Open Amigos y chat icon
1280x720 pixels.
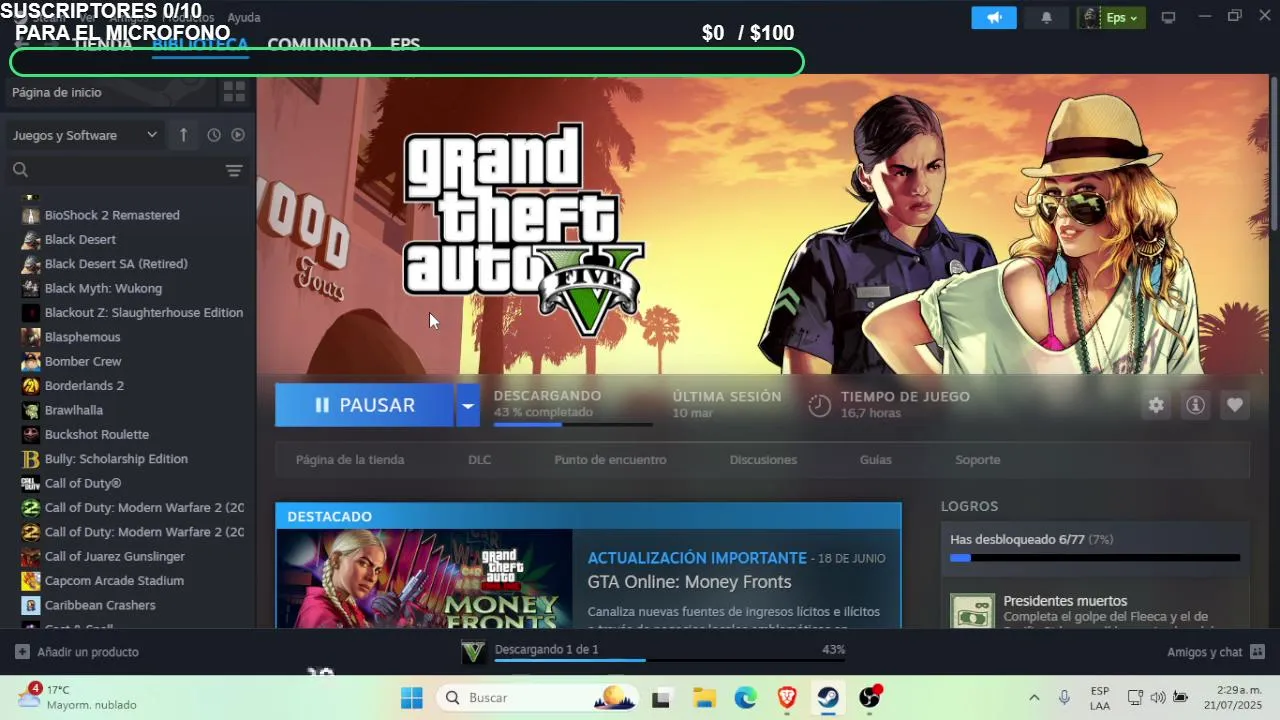(1257, 652)
